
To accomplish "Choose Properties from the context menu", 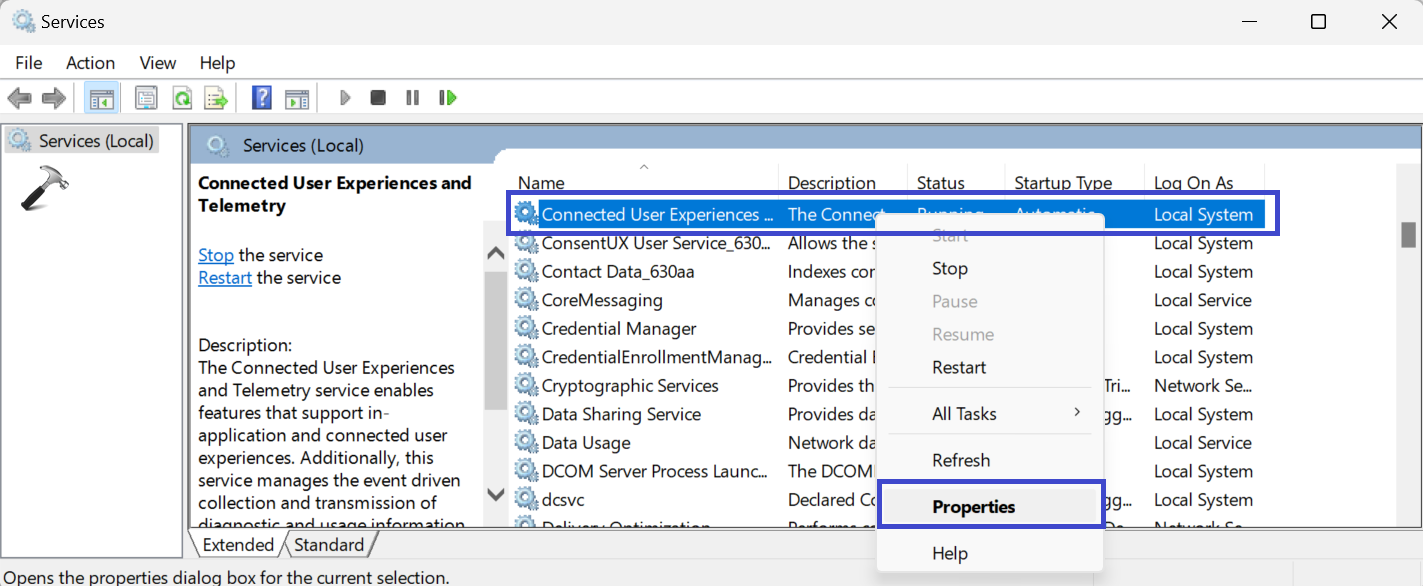I will (x=973, y=507).
